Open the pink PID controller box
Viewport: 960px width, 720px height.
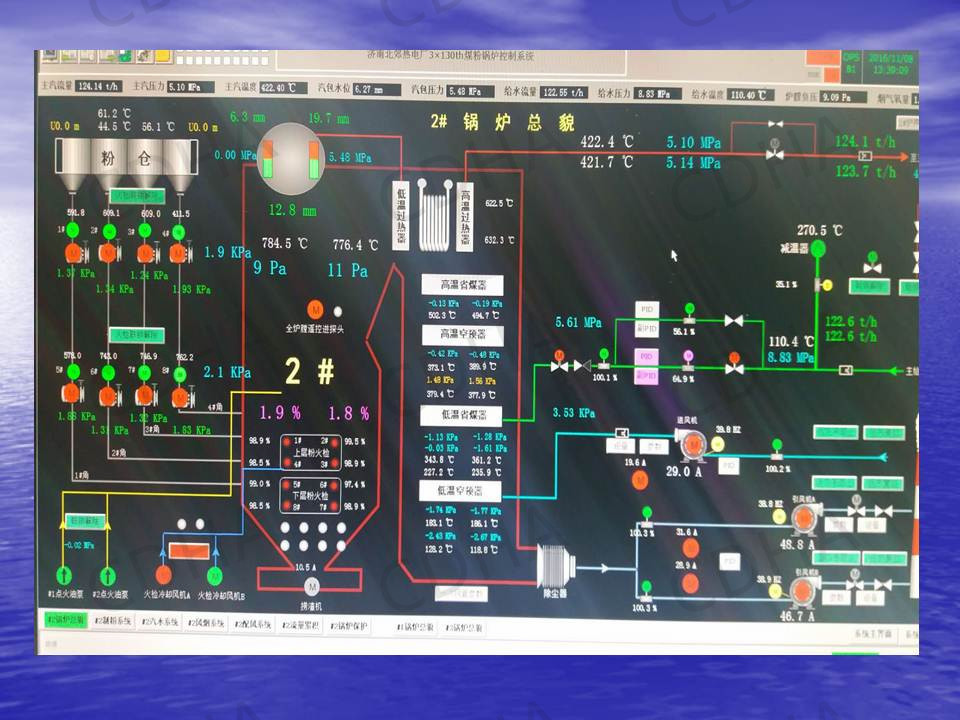[648, 356]
